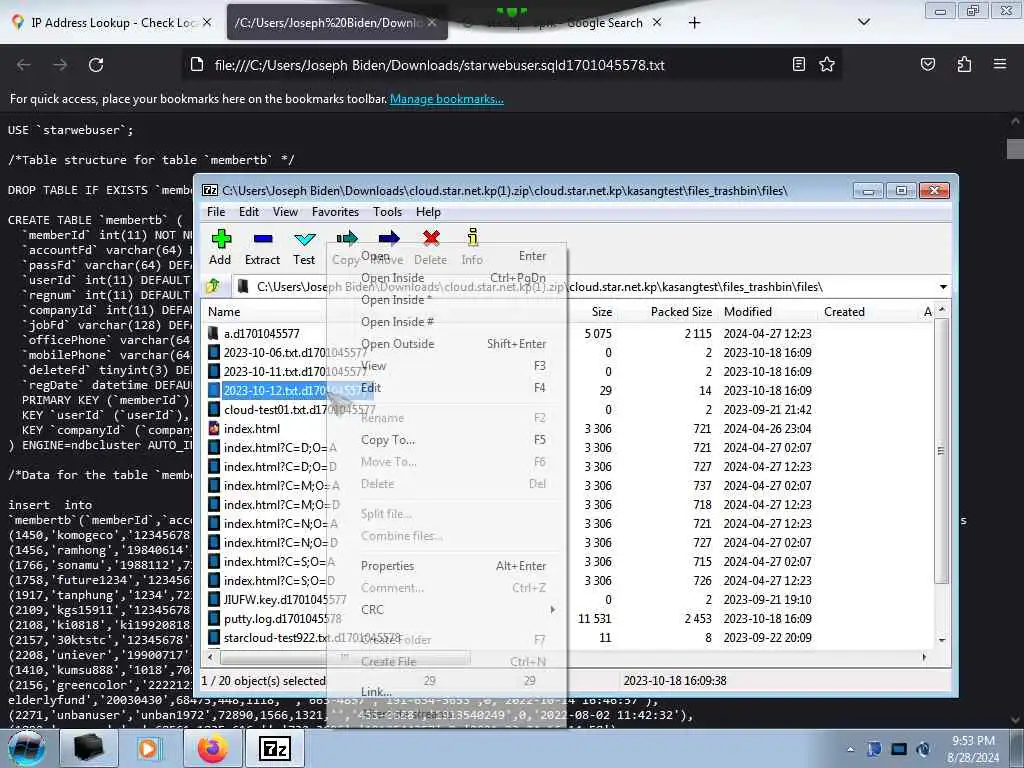The height and width of the screenshot is (768, 1024).
Task: Sort by the Packed Size column header
Action: pos(681,312)
